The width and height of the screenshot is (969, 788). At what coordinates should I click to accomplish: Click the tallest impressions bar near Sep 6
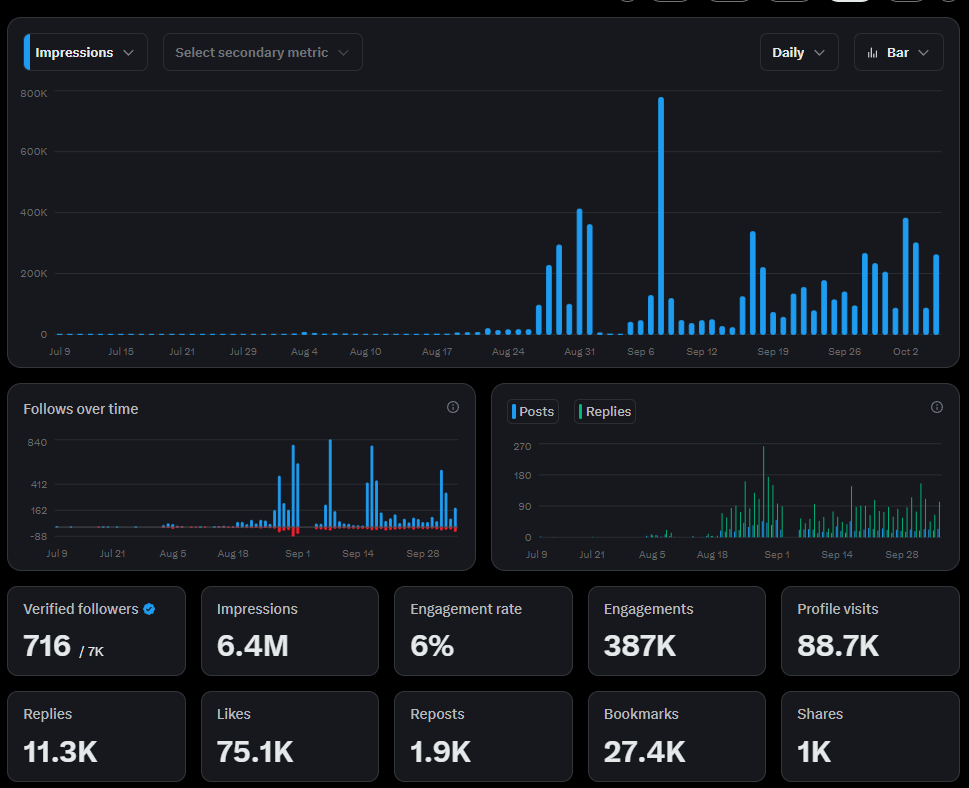[x=661, y=216]
